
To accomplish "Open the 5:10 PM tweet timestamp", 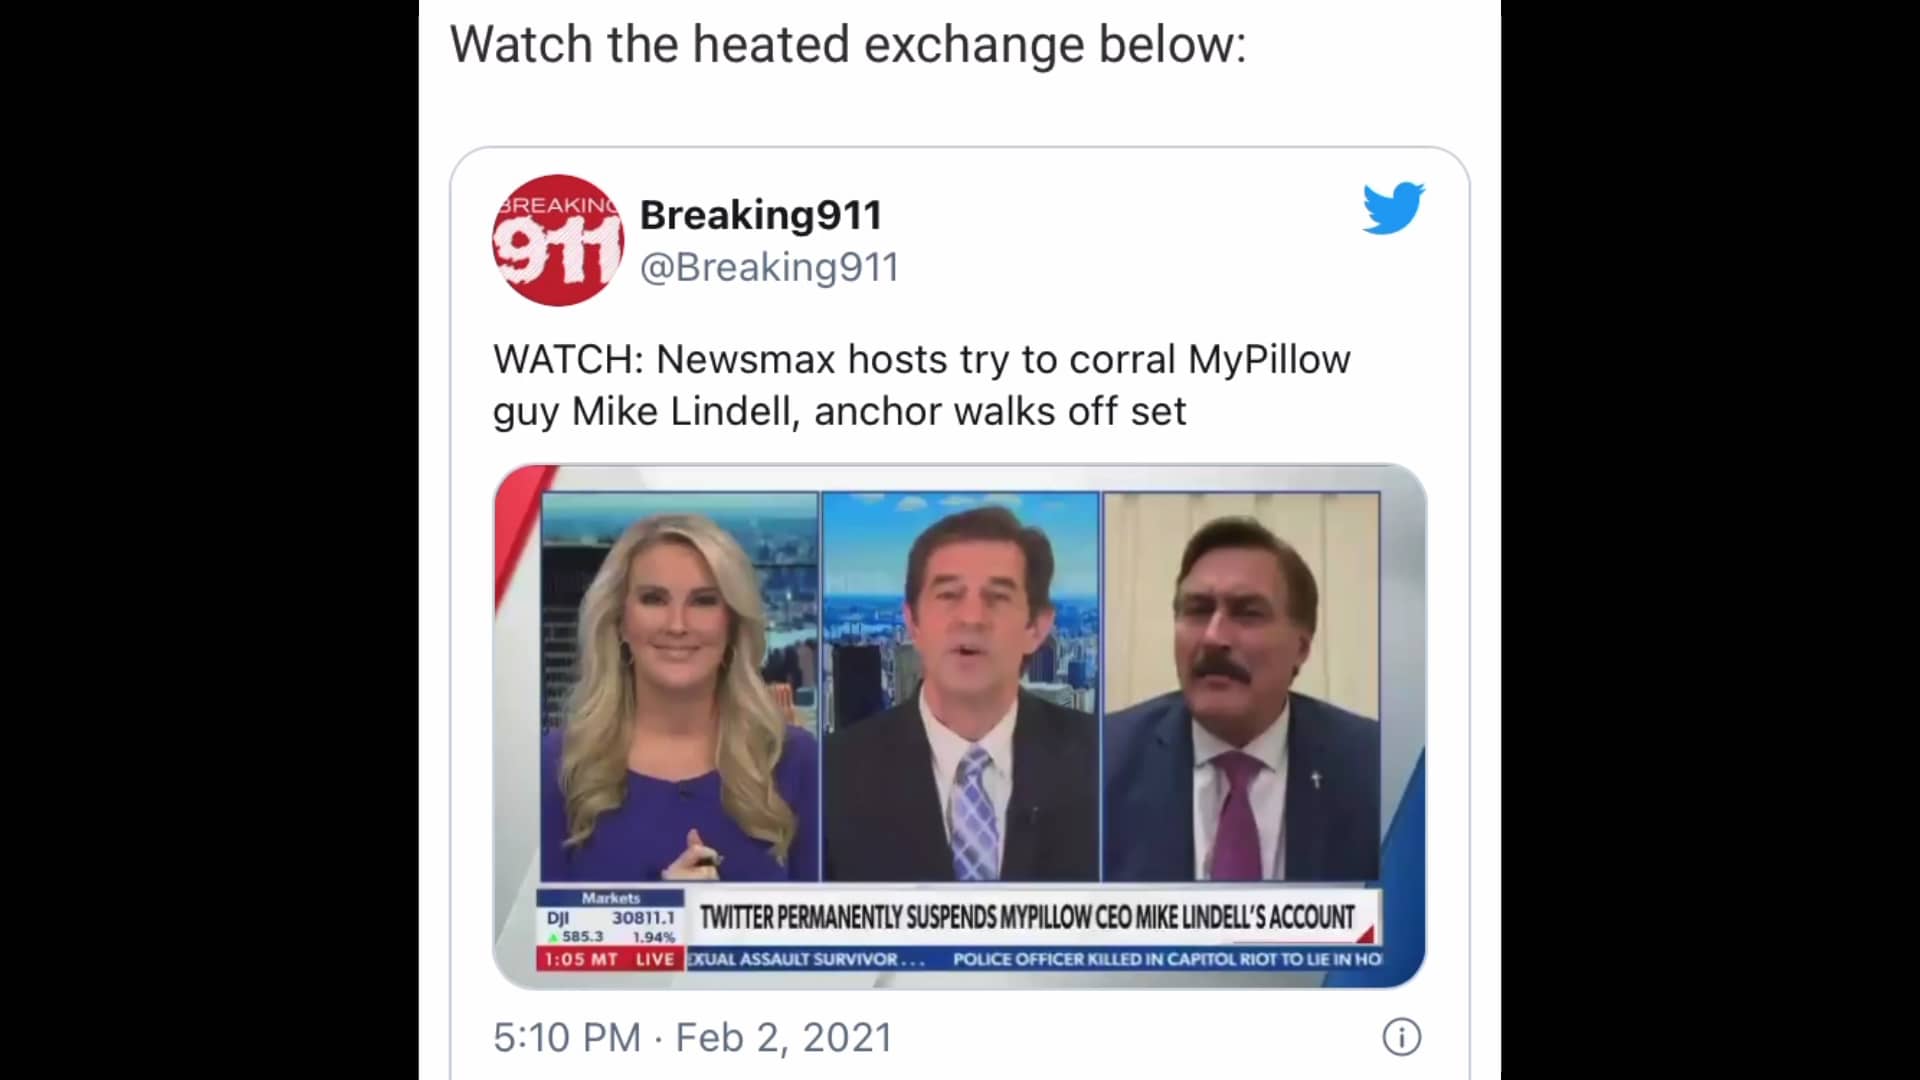I will click(x=567, y=1037).
